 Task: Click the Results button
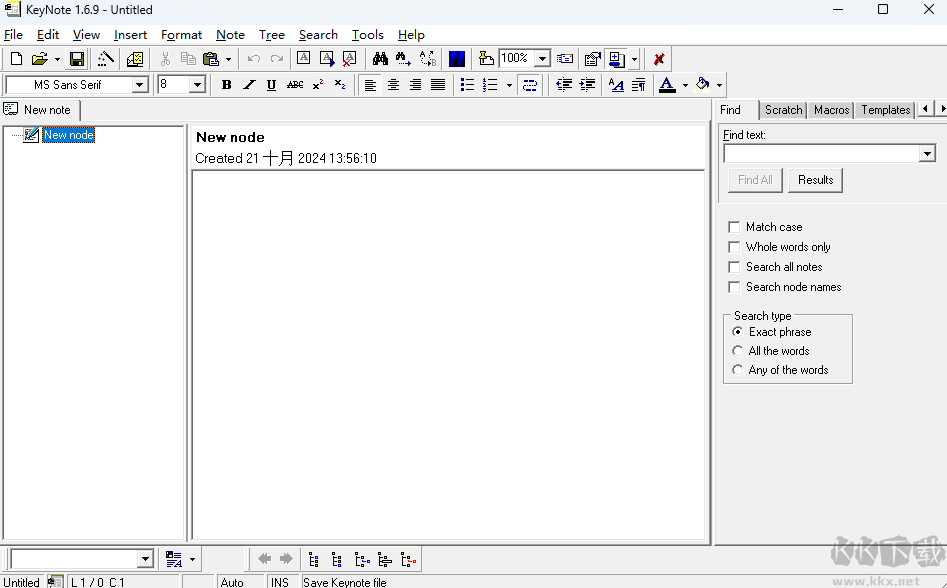(x=815, y=180)
